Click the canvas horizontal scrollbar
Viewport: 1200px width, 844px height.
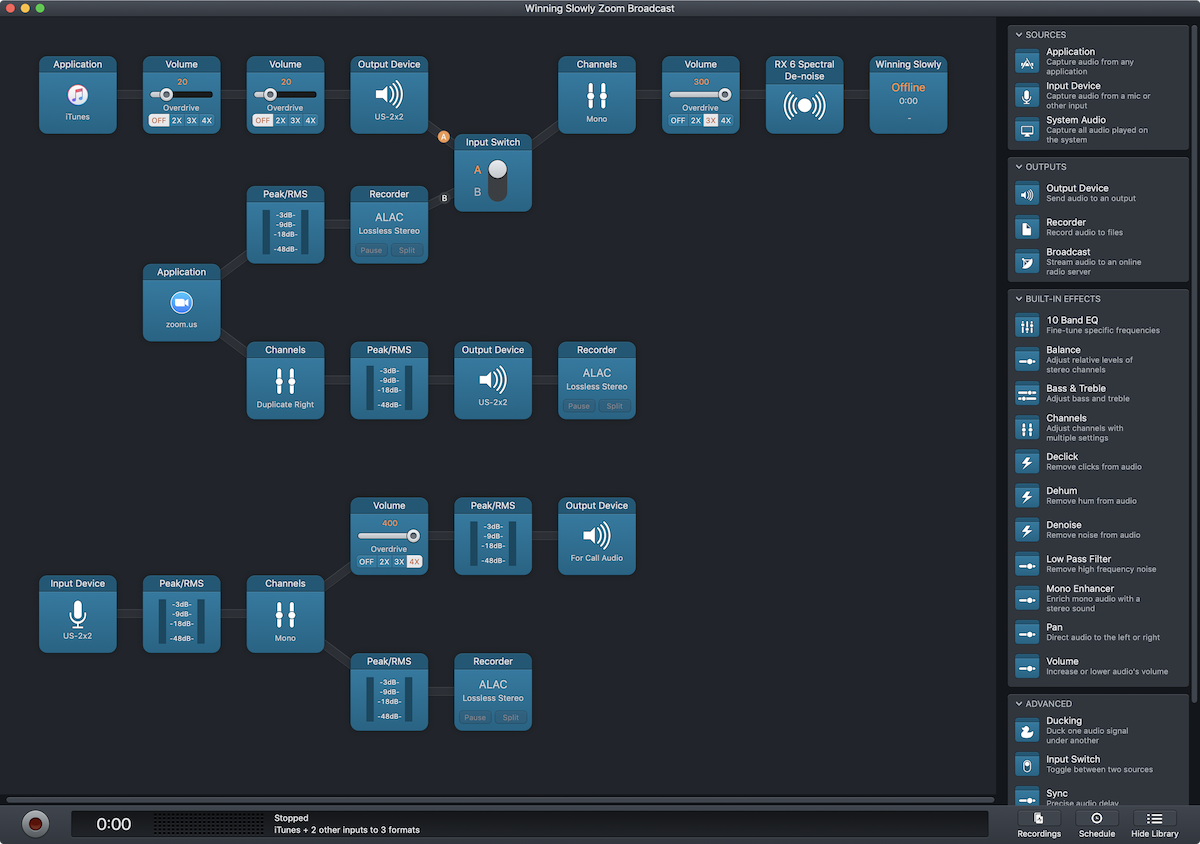coord(500,800)
